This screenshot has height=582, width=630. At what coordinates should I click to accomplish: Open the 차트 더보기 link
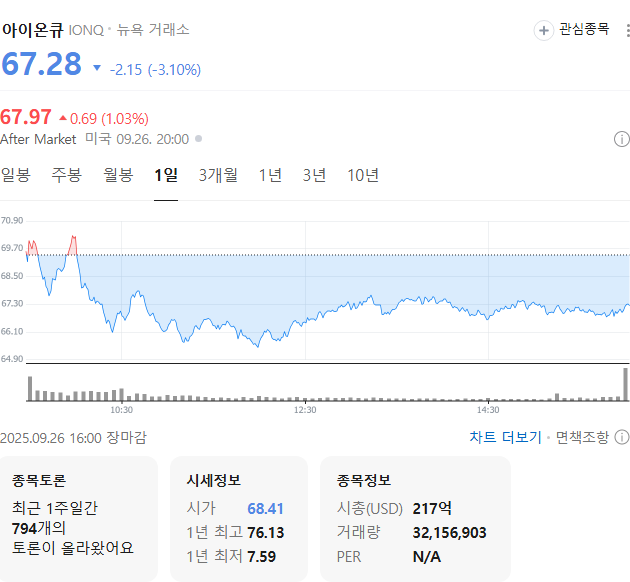click(505, 437)
